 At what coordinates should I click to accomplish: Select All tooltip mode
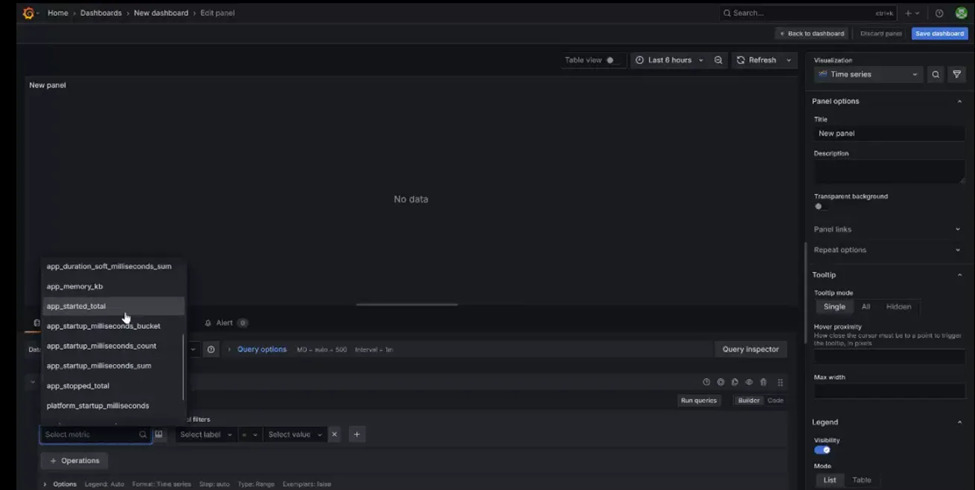(866, 307)
